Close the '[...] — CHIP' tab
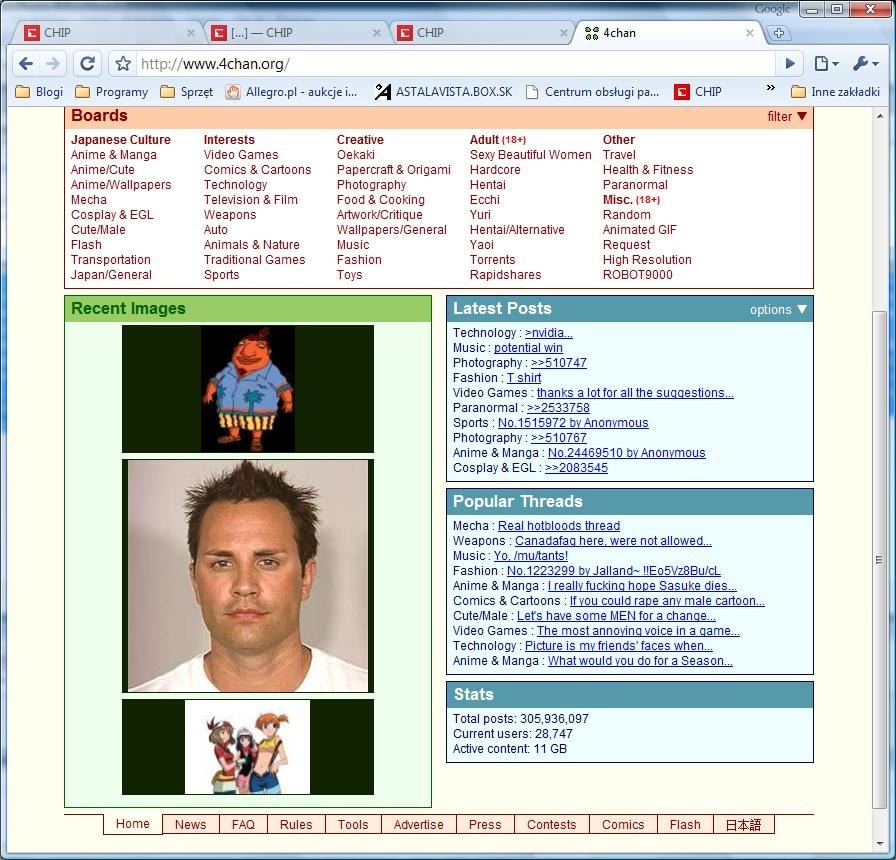Viewport: 896px width, 860px height. [x=377, y=33]
